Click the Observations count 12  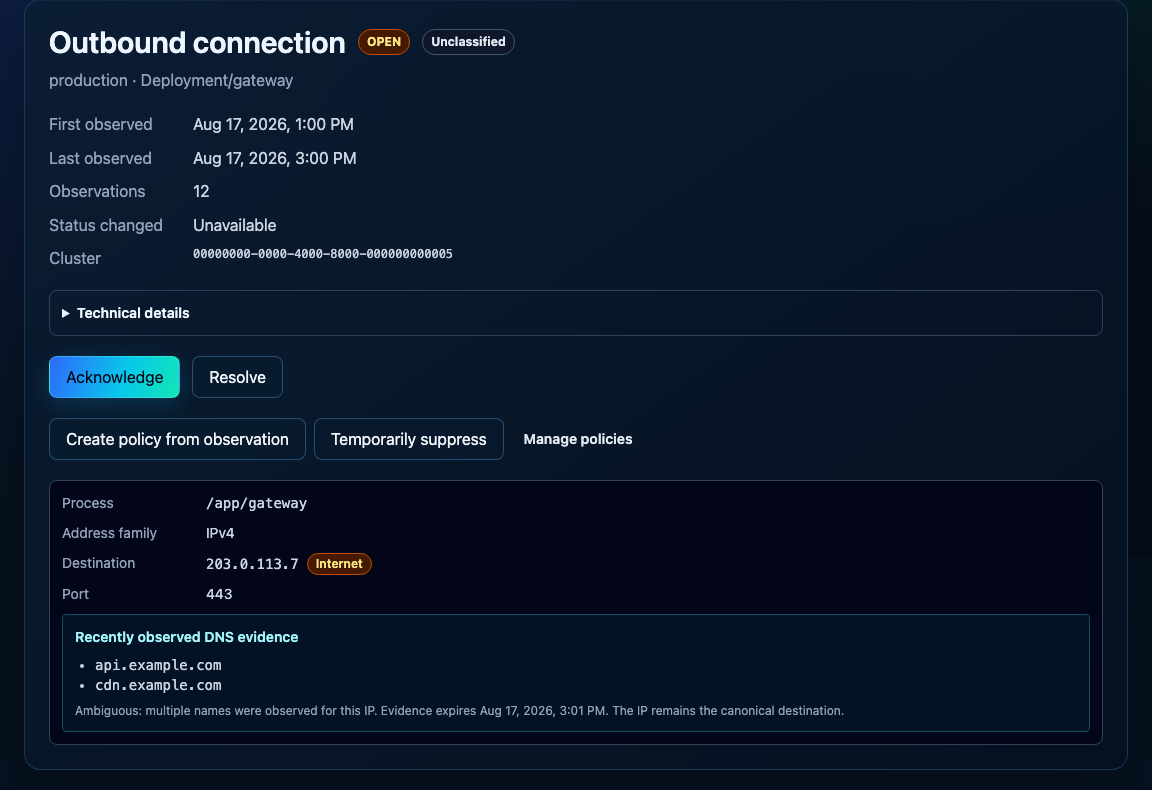click(201, 191)
